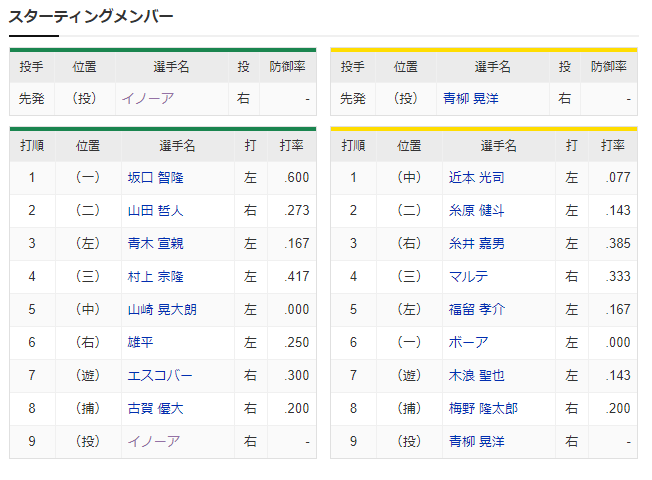The width and height of the screenshot is (652, 480).
Task: Open player page for 山崎 晃大朗
Action: coord(162,309)
